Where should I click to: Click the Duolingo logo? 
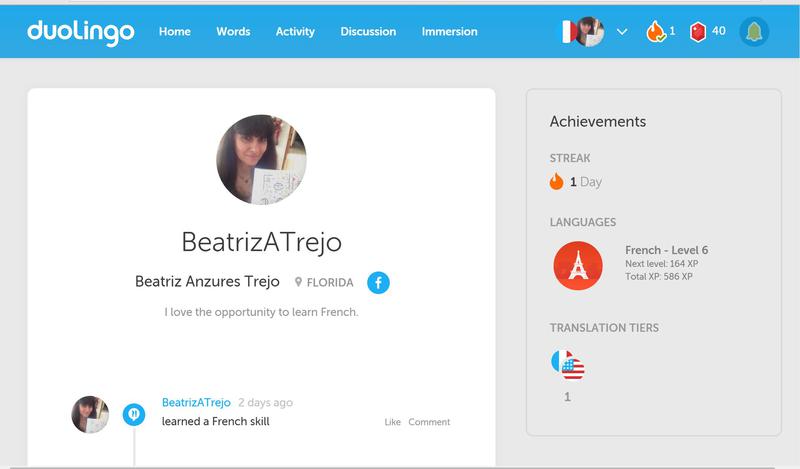pos(81,32)
